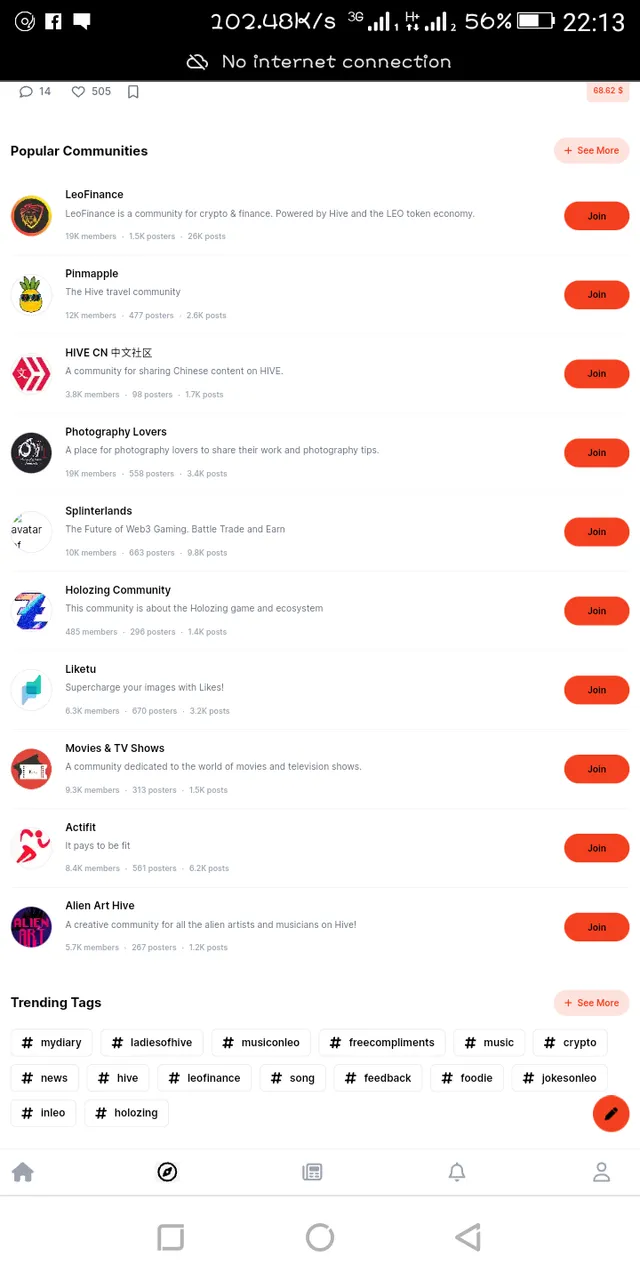Tap the Android back triangle button

[x=467, y=1237]
